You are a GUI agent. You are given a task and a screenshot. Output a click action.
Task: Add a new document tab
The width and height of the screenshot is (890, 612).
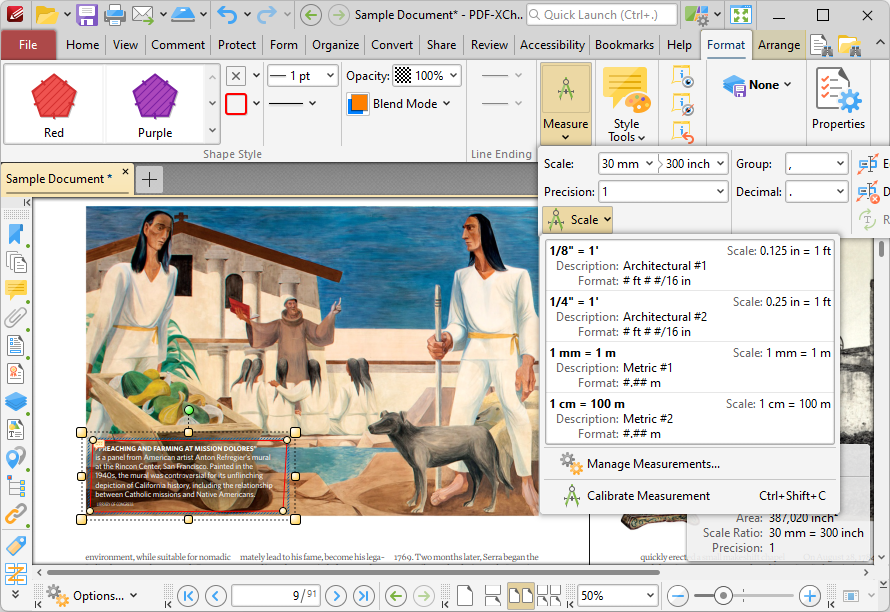(x=149, y=179)
